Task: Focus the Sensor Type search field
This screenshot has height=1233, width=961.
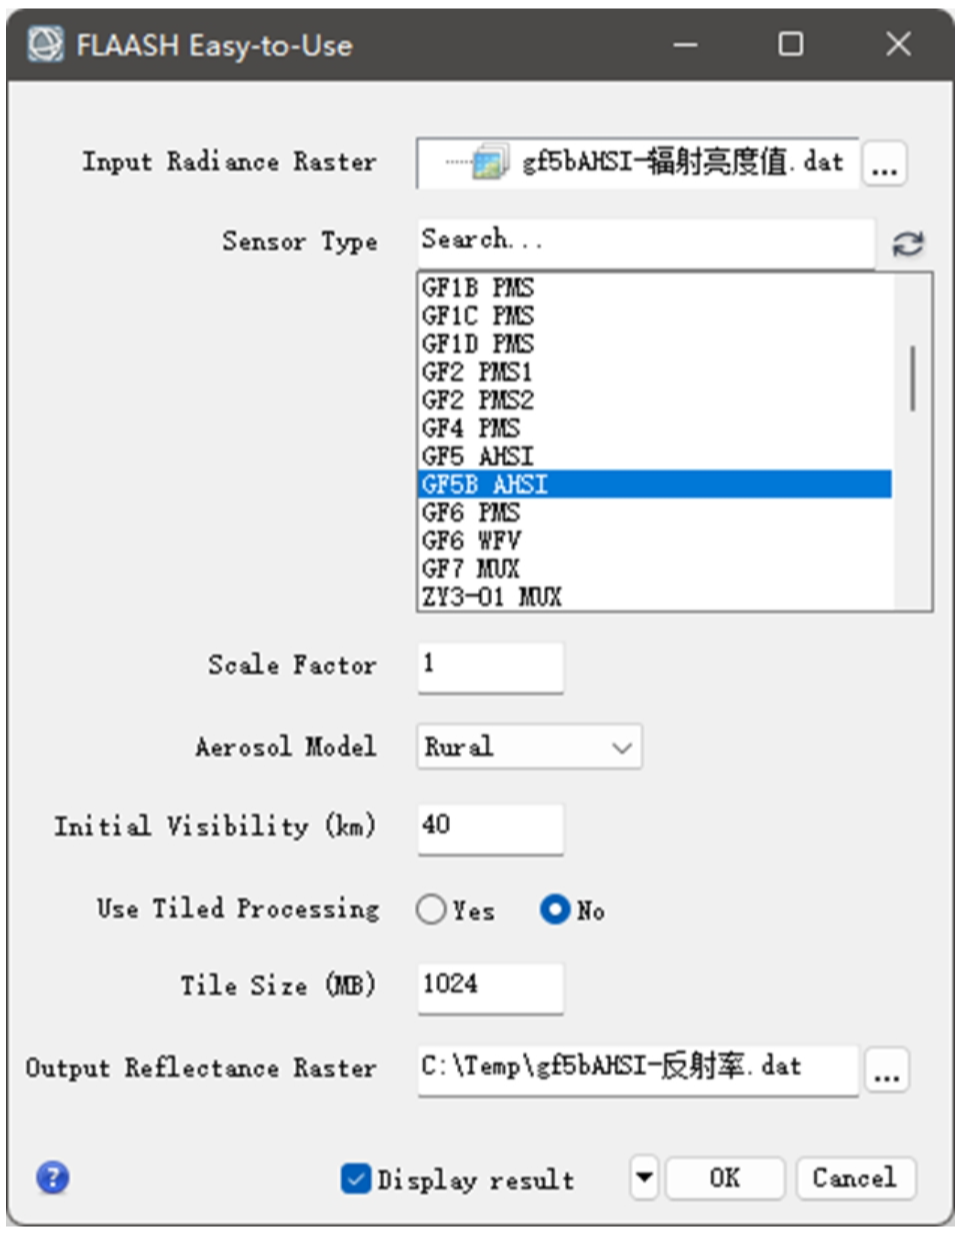Action: pos(646,242)
